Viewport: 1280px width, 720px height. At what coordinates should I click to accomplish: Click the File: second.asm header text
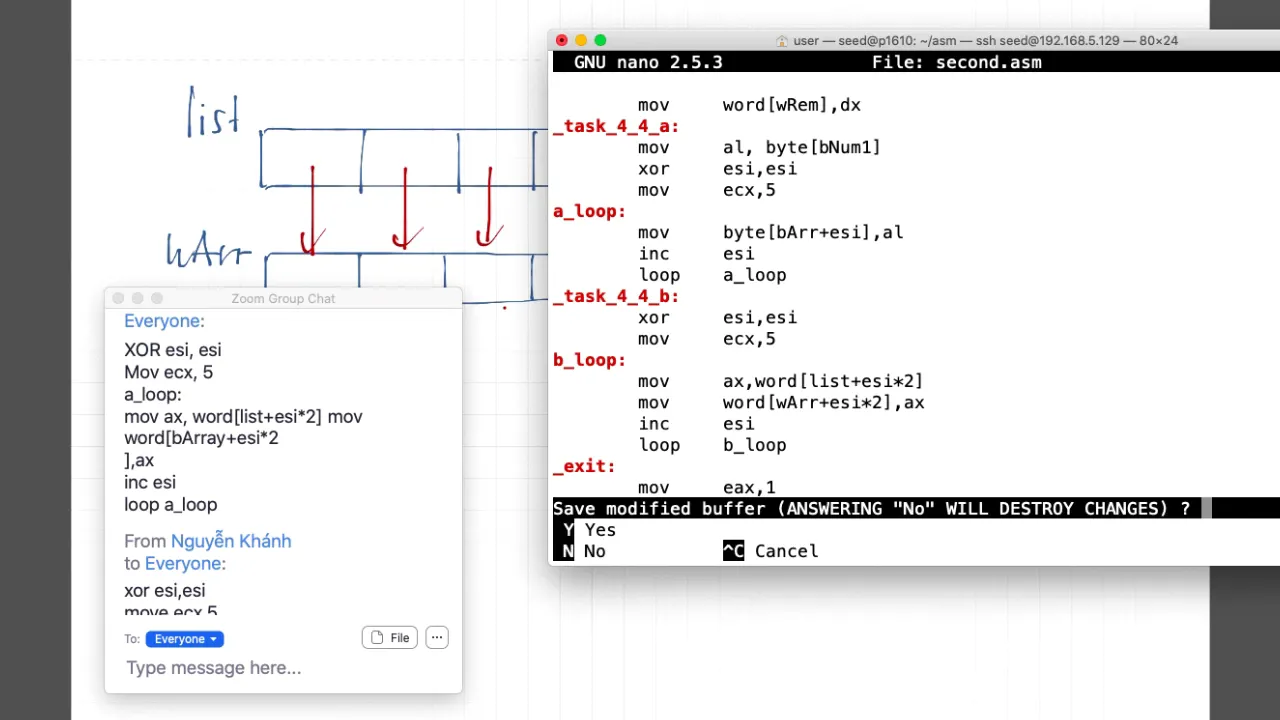957,62
